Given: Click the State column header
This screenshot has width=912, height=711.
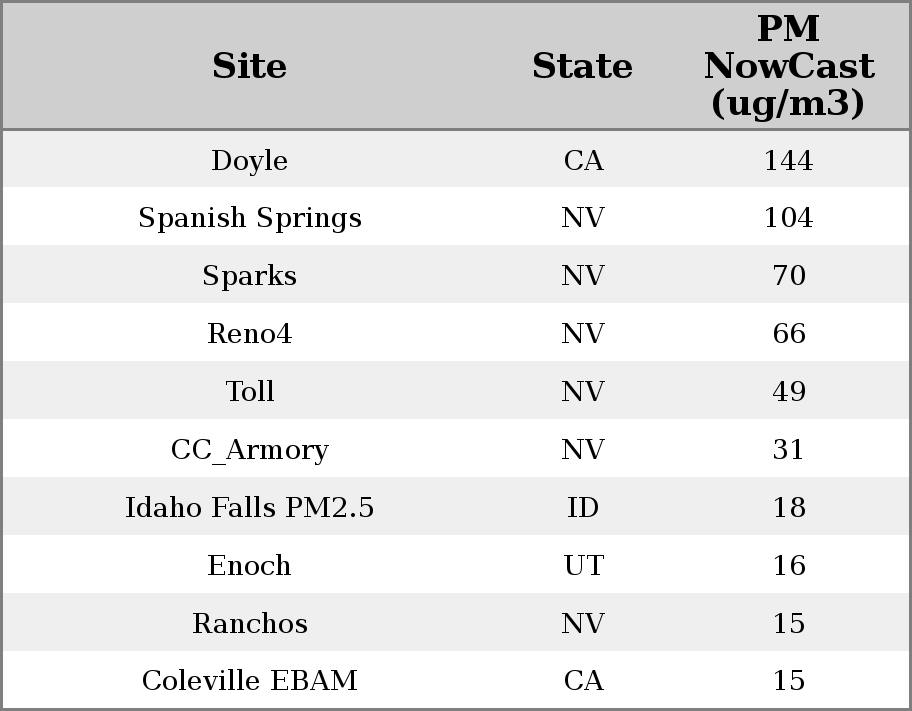Looking at the screenshot, I should click(x=582, y=67).
